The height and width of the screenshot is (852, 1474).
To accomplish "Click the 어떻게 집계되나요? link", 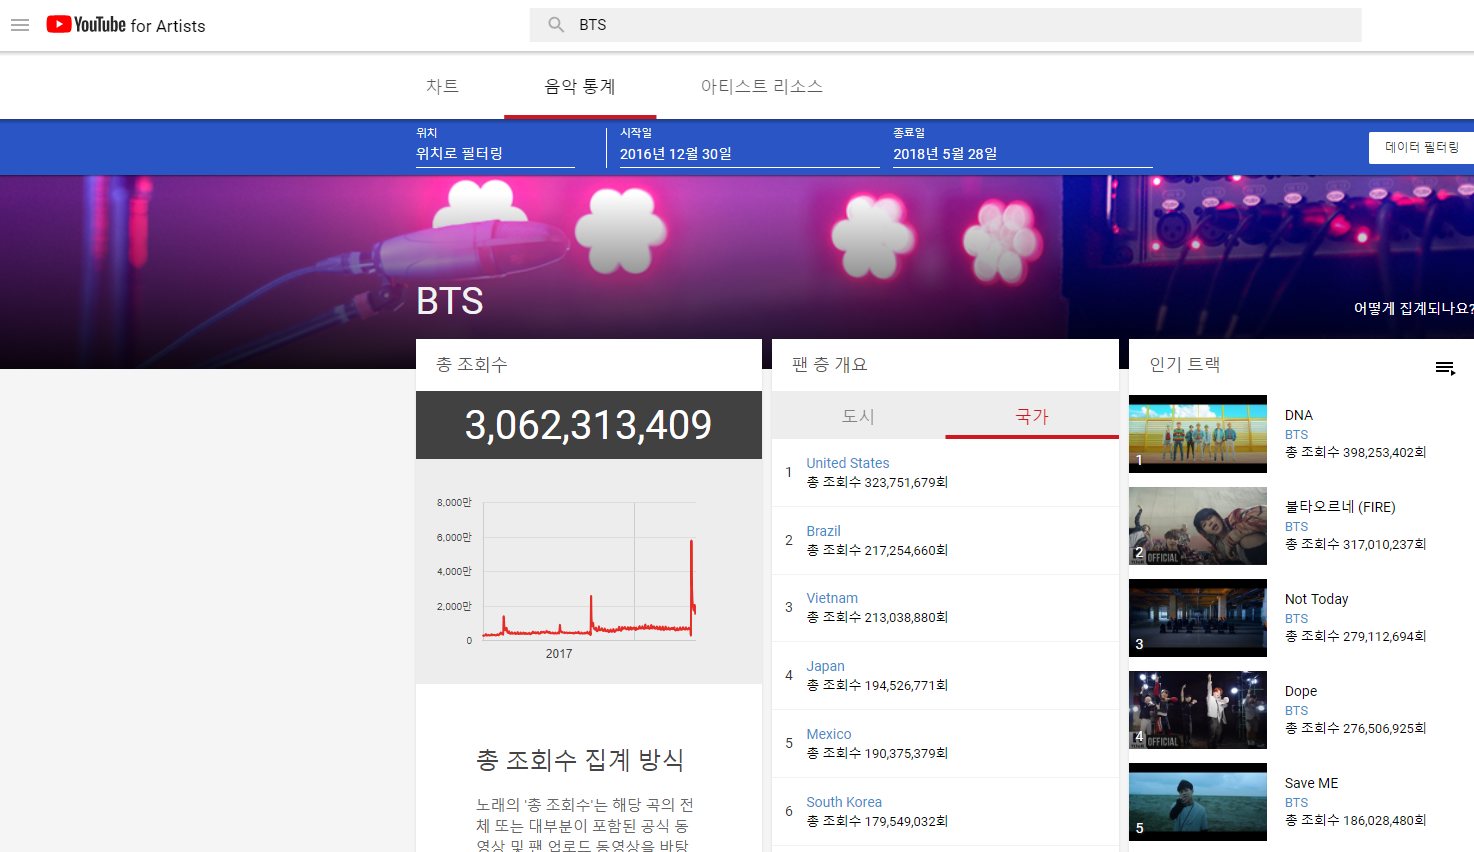I will click(1412, 308).
